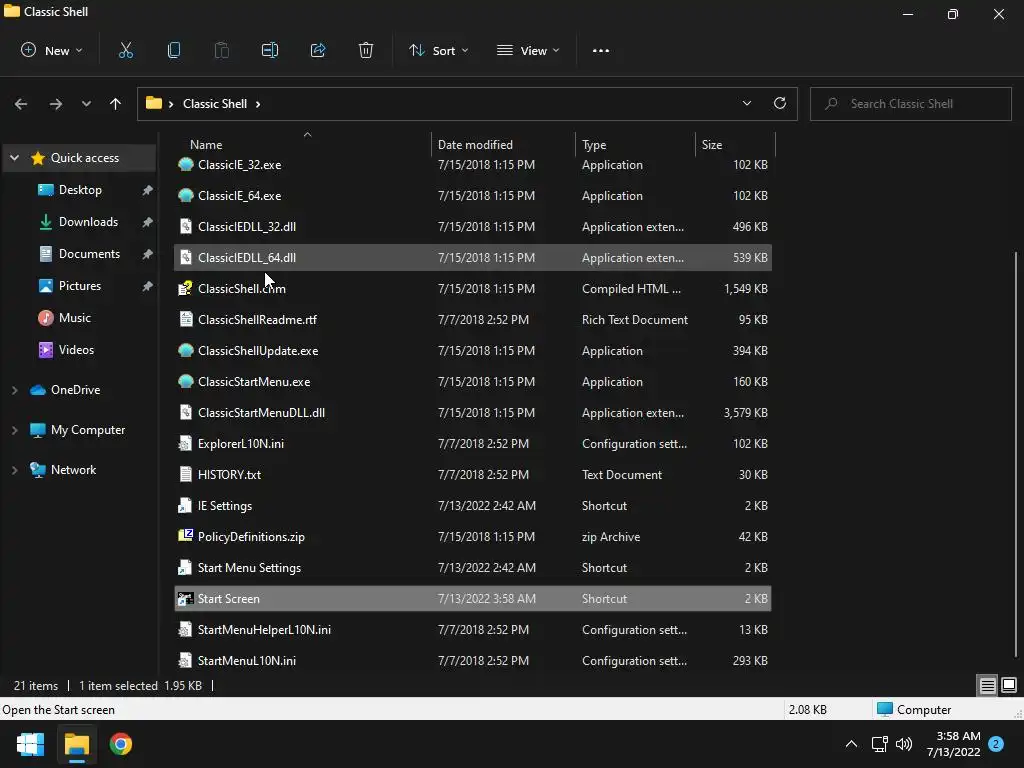1024x768 pixels.
Task: Click the Share icon in toolbar
Action: point(318,50)
